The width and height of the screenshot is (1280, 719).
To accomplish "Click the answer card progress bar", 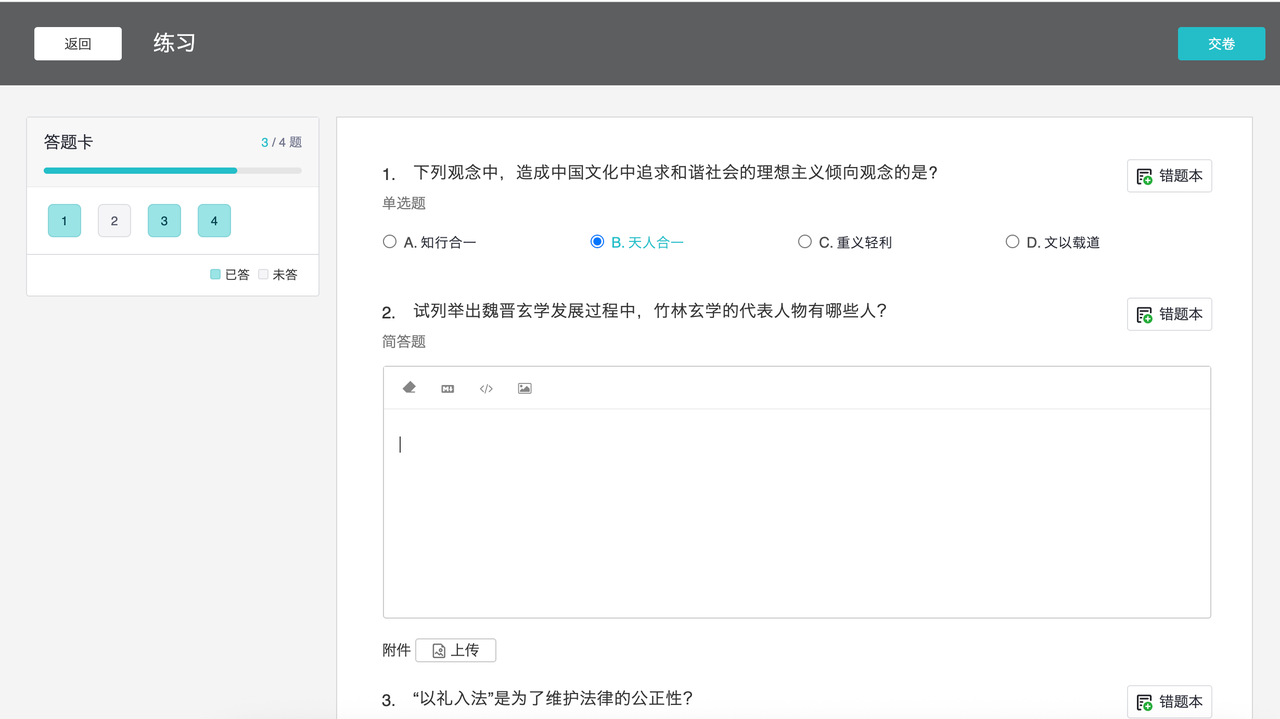I will tap(172, 171).
